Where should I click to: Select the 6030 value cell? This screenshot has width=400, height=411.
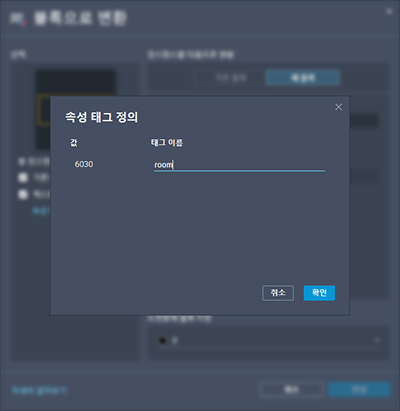tap(84, 164)
